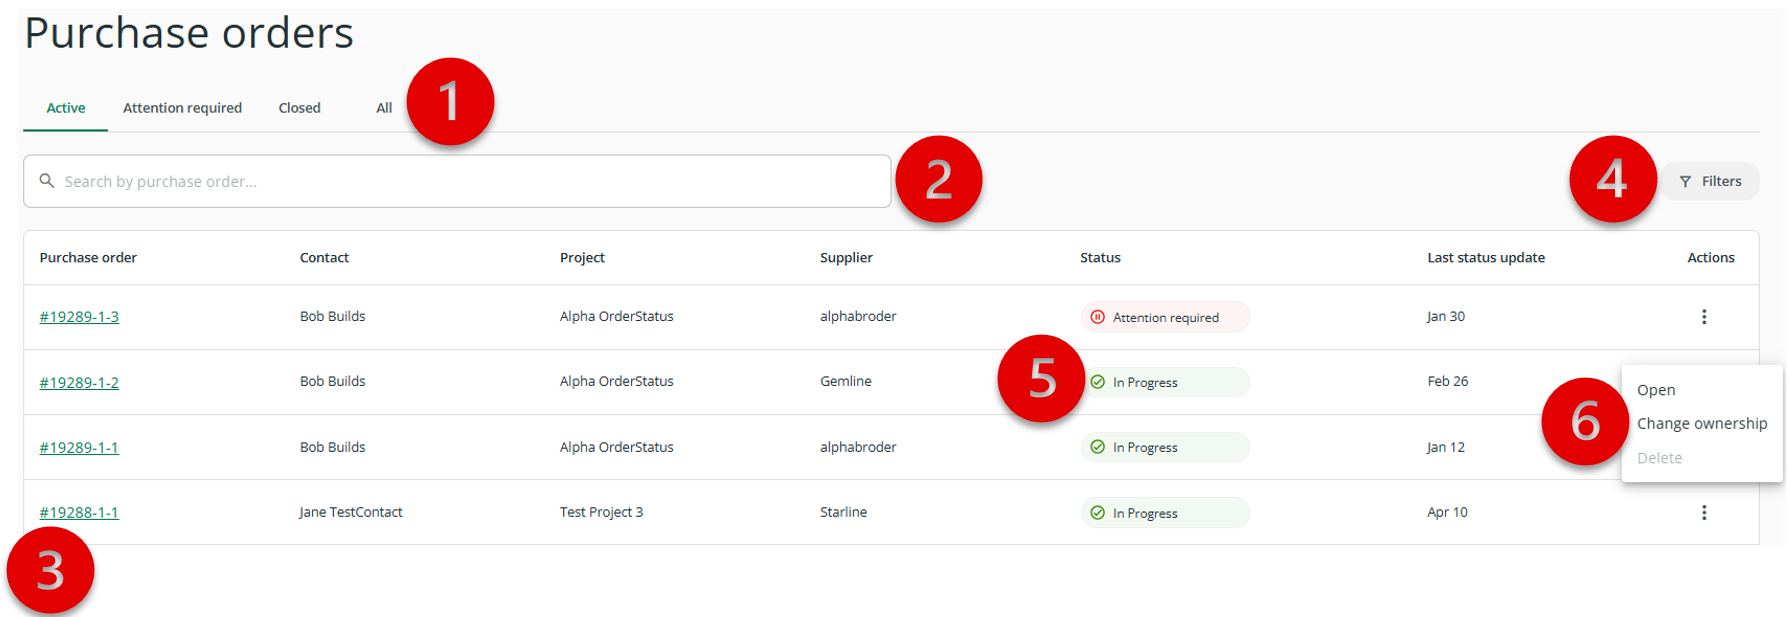Open purchase order #19289-1-3 link
Screen dimensions: 1789x617
[79, 317]
